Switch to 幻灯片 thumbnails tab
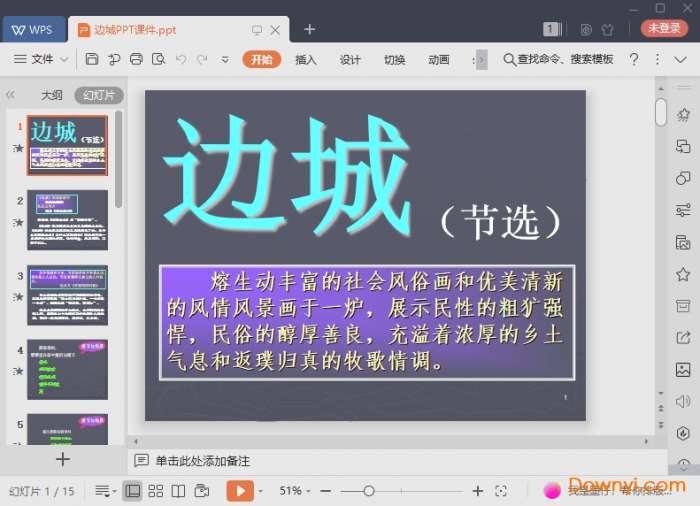This screenshot has width=700, height=506. click(x=99, y=95)
